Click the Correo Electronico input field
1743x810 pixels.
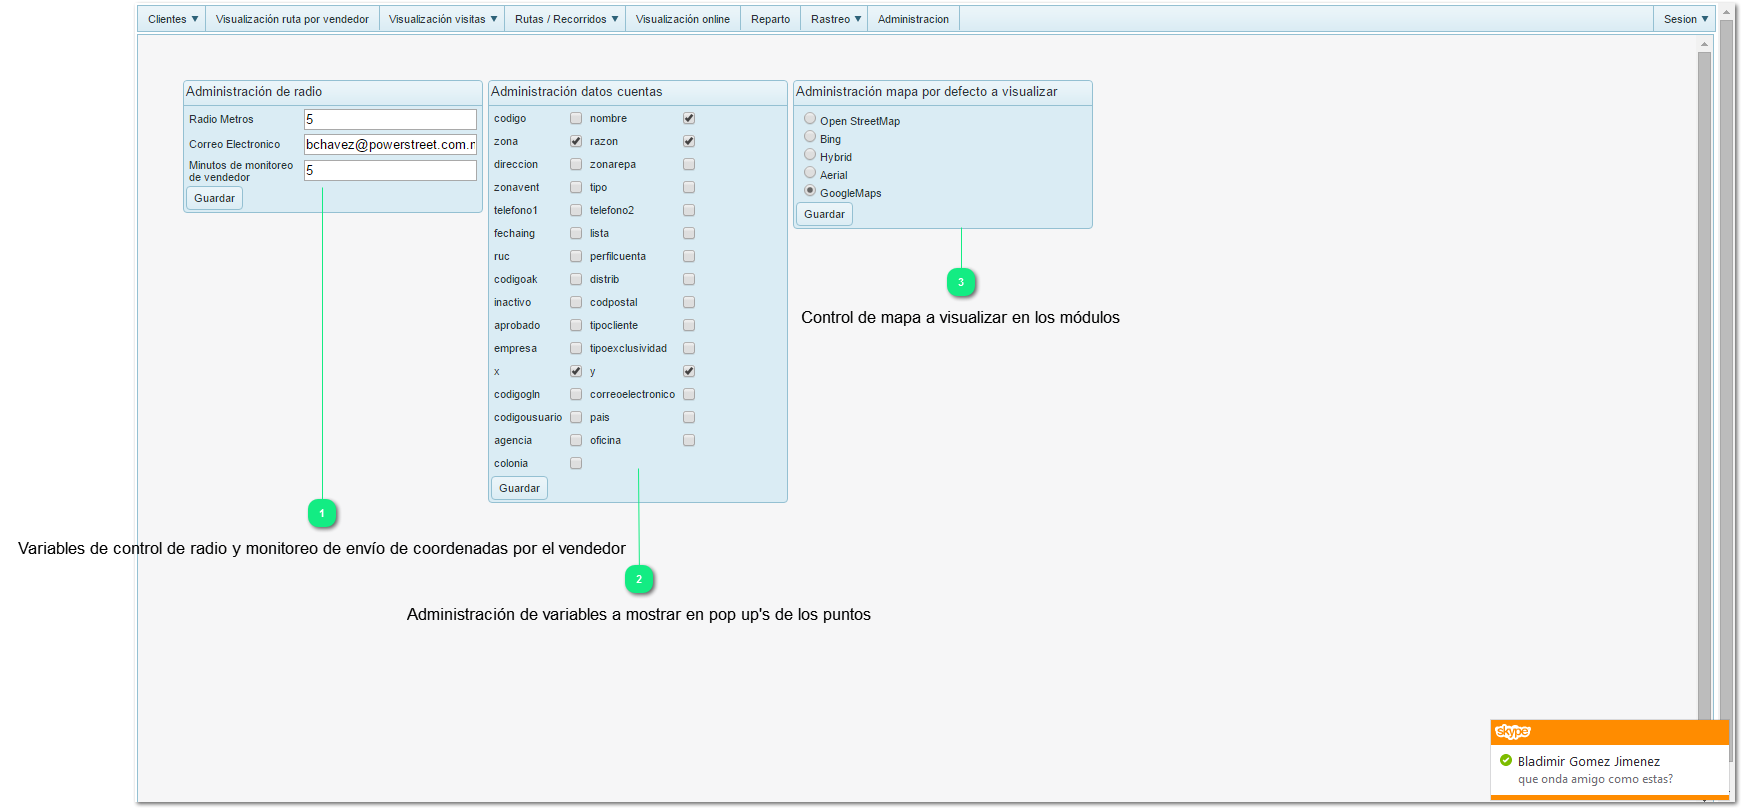click(x=390, y=144)
